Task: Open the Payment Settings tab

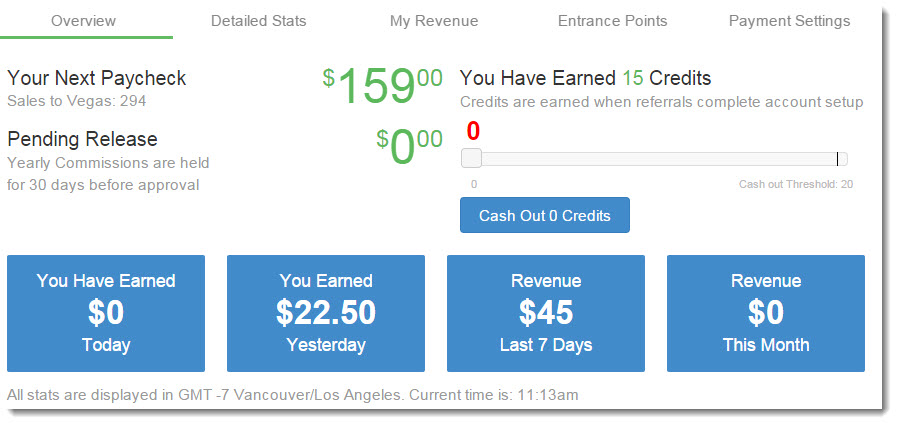Action: pos(789,21)
